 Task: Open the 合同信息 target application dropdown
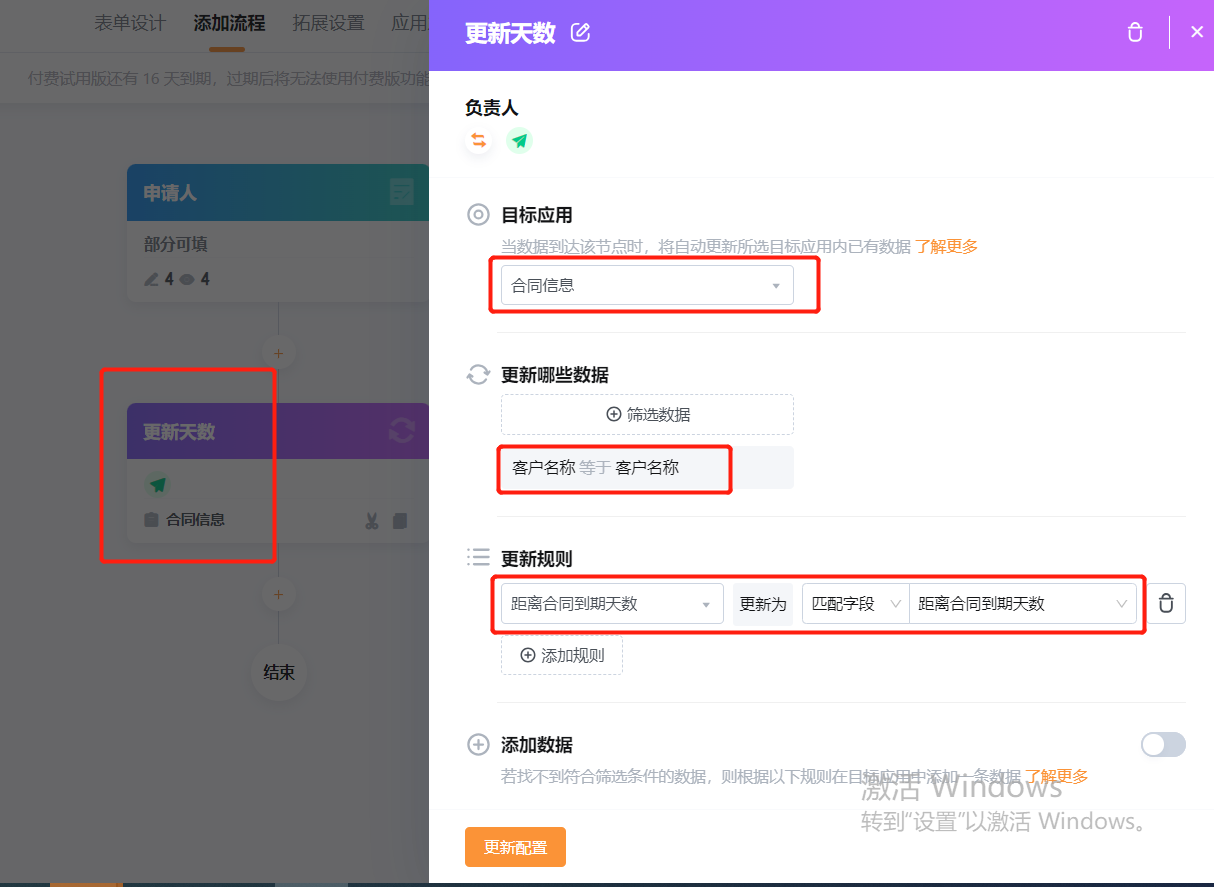pyautogui.click(x=647, y=285)
